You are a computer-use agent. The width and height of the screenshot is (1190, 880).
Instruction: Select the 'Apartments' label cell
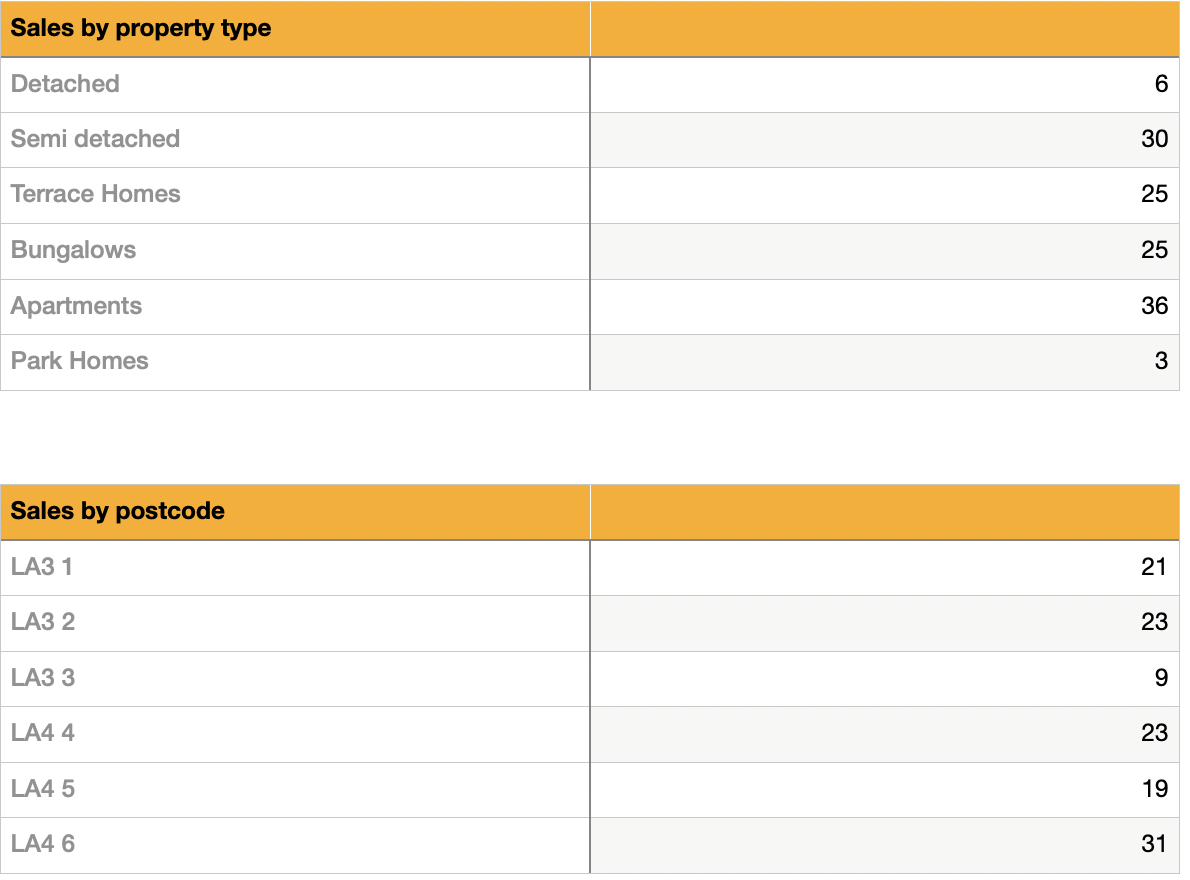(x=76, y=306)
